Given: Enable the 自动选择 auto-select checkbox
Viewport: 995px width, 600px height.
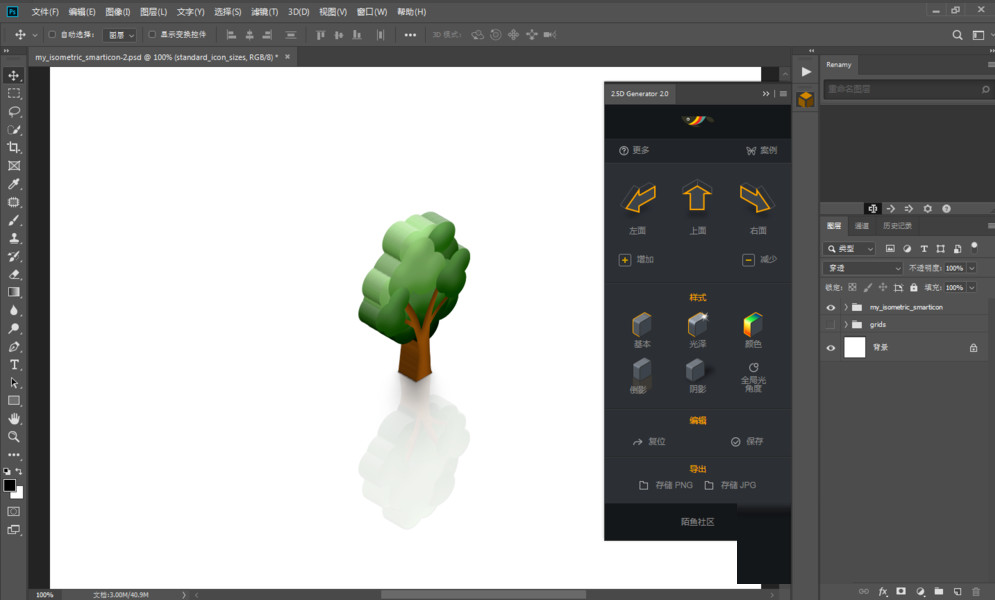Looking at the screenshot, I should (x=52, y=34).
